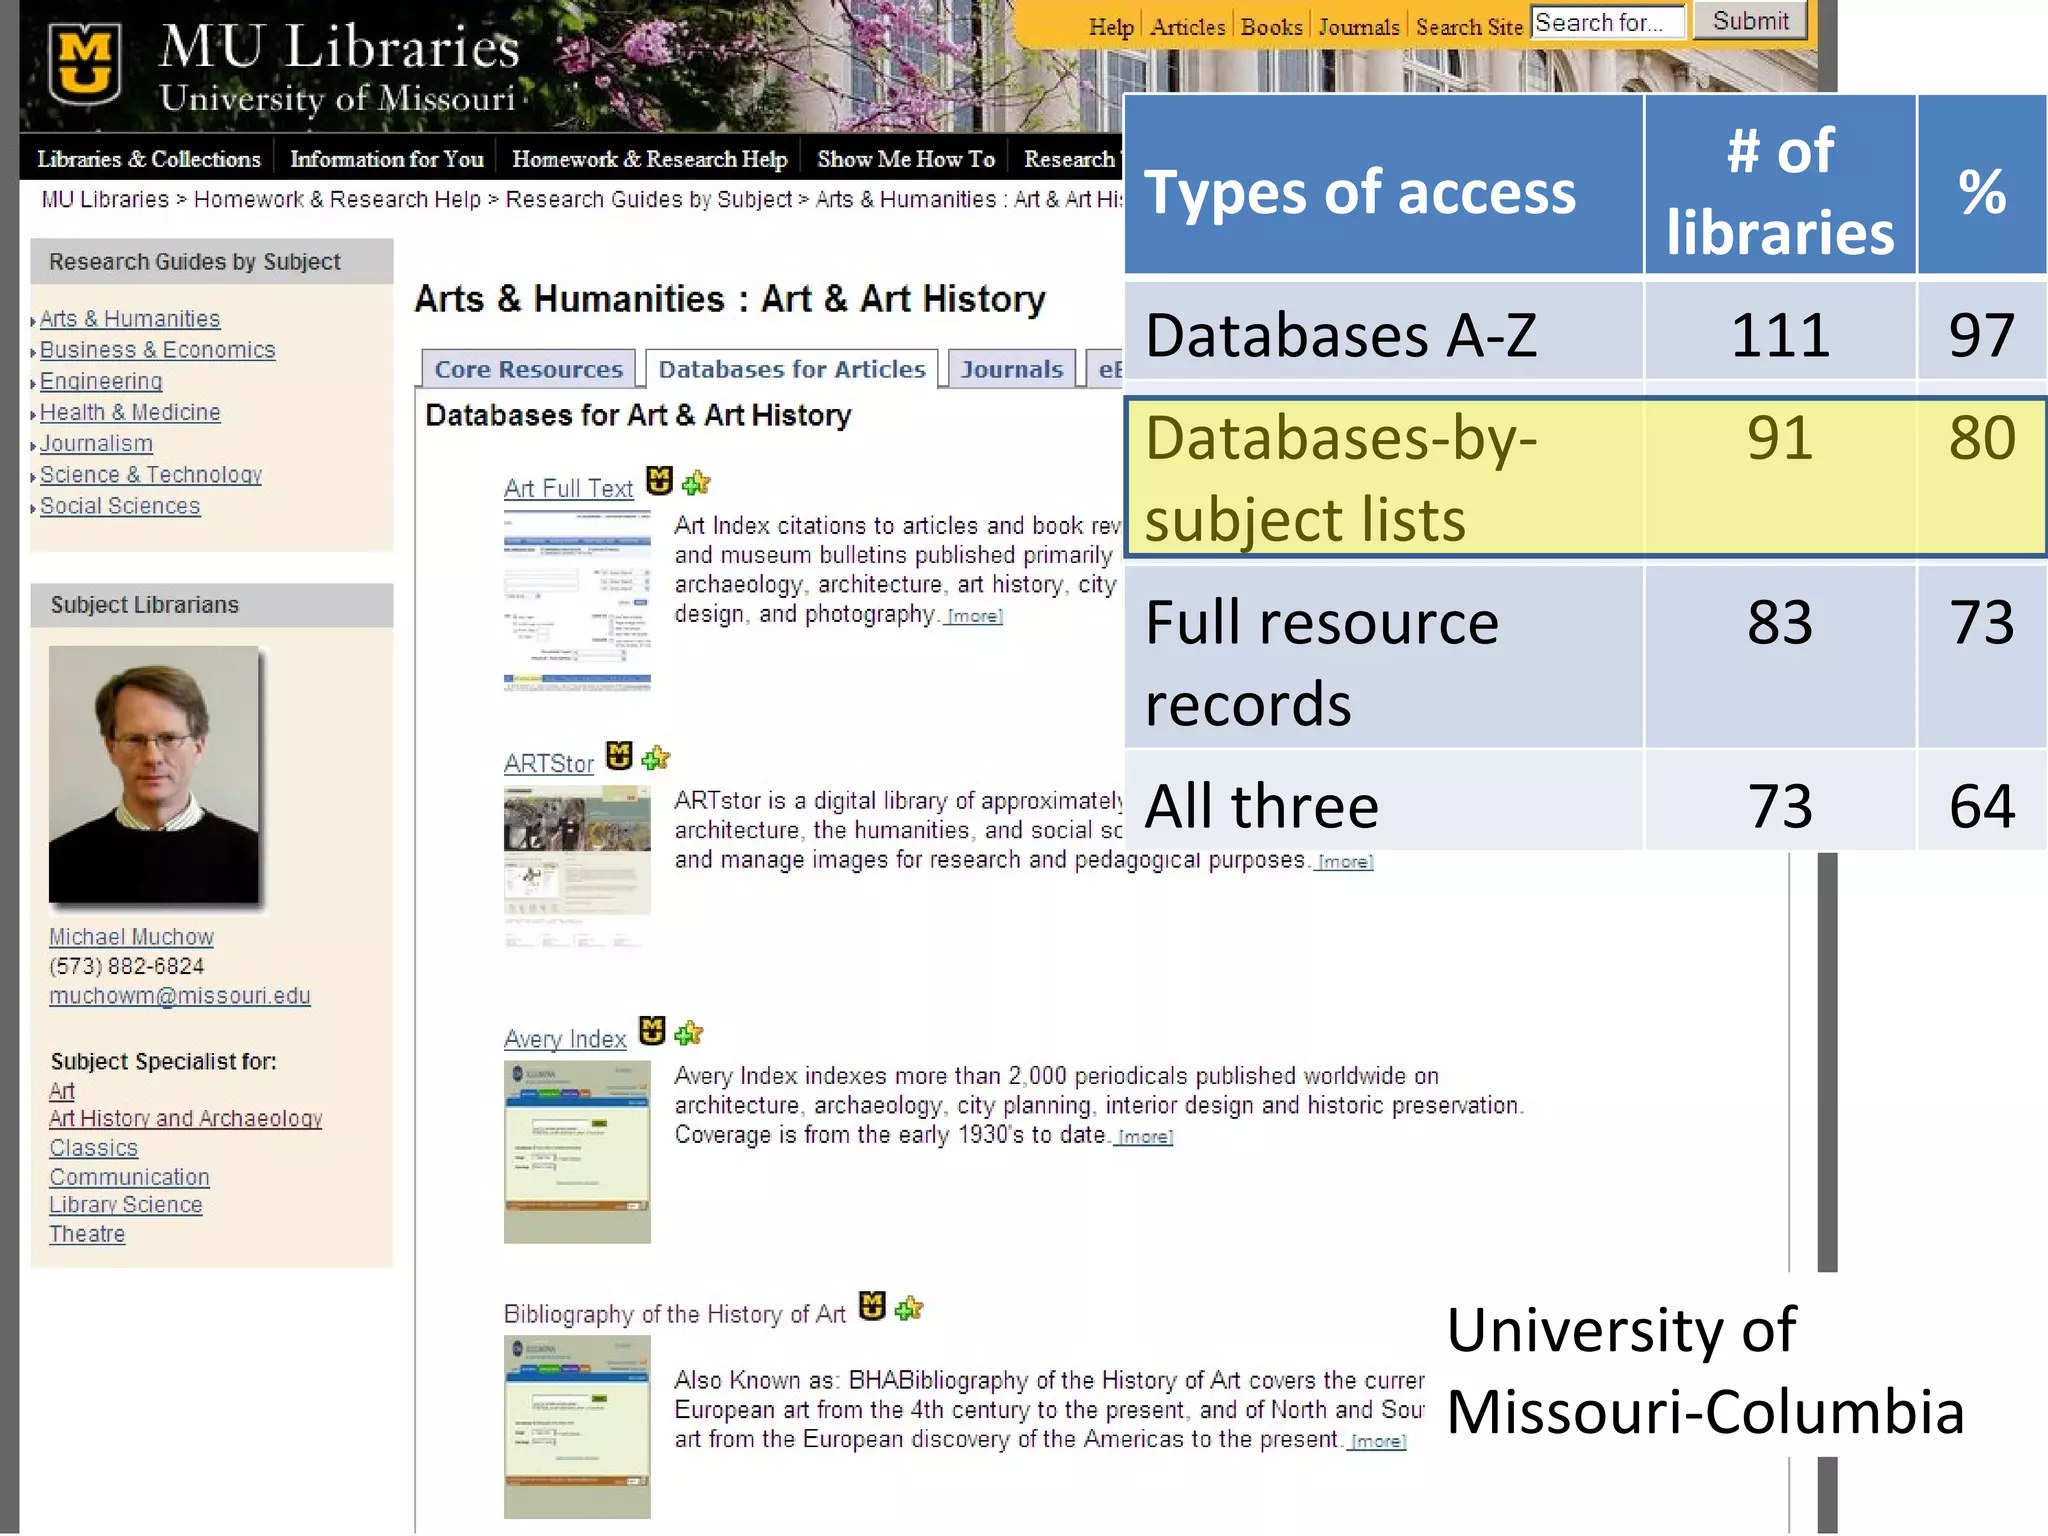Open Information for You menu

[386, 159]
